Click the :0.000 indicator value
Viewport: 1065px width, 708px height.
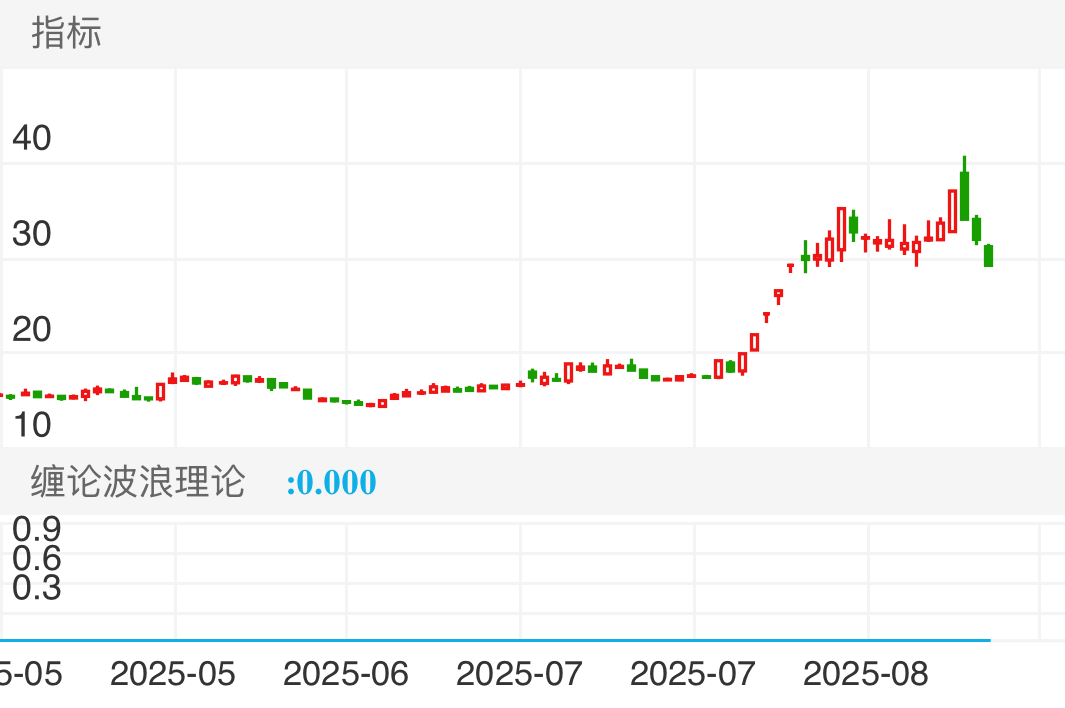click(331, 482)
